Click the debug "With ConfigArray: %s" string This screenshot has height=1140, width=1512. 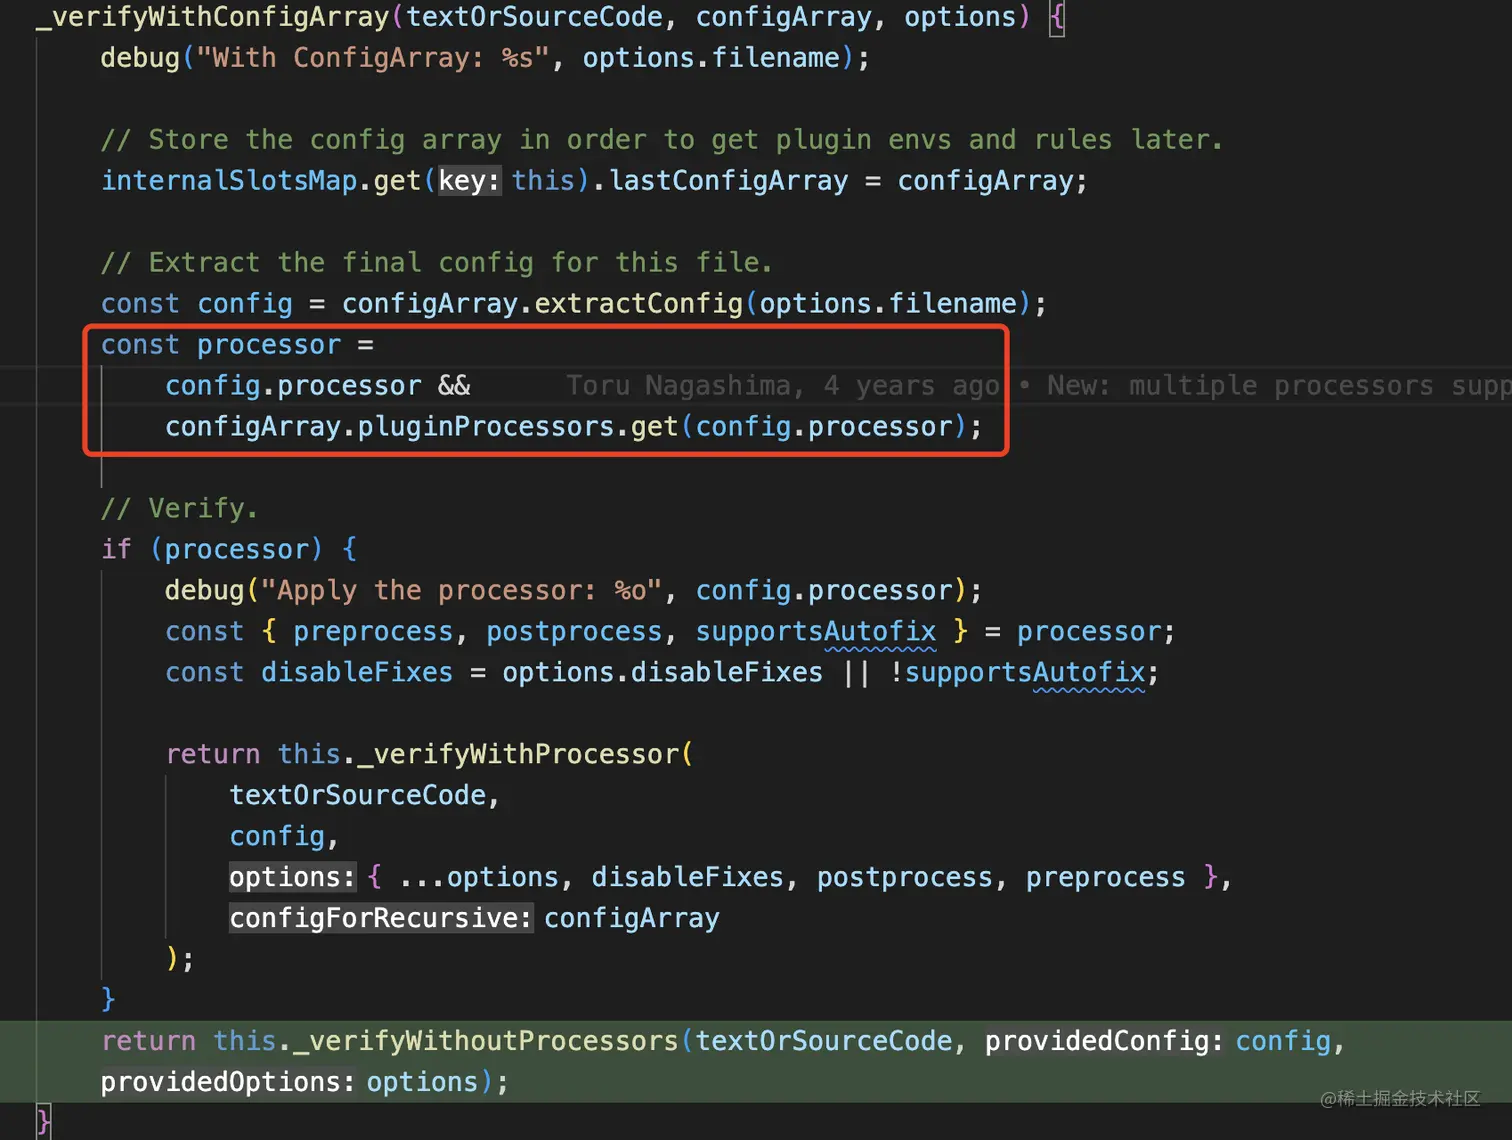coord(372,58)
